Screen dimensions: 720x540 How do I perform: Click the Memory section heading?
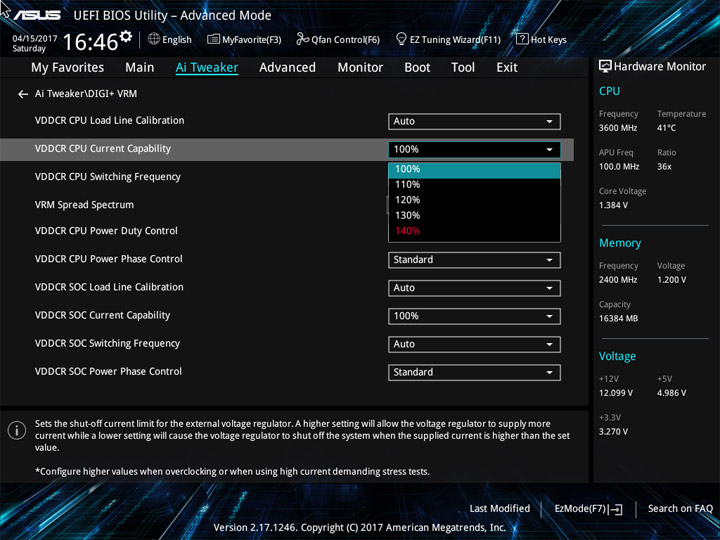coord(619,243)
